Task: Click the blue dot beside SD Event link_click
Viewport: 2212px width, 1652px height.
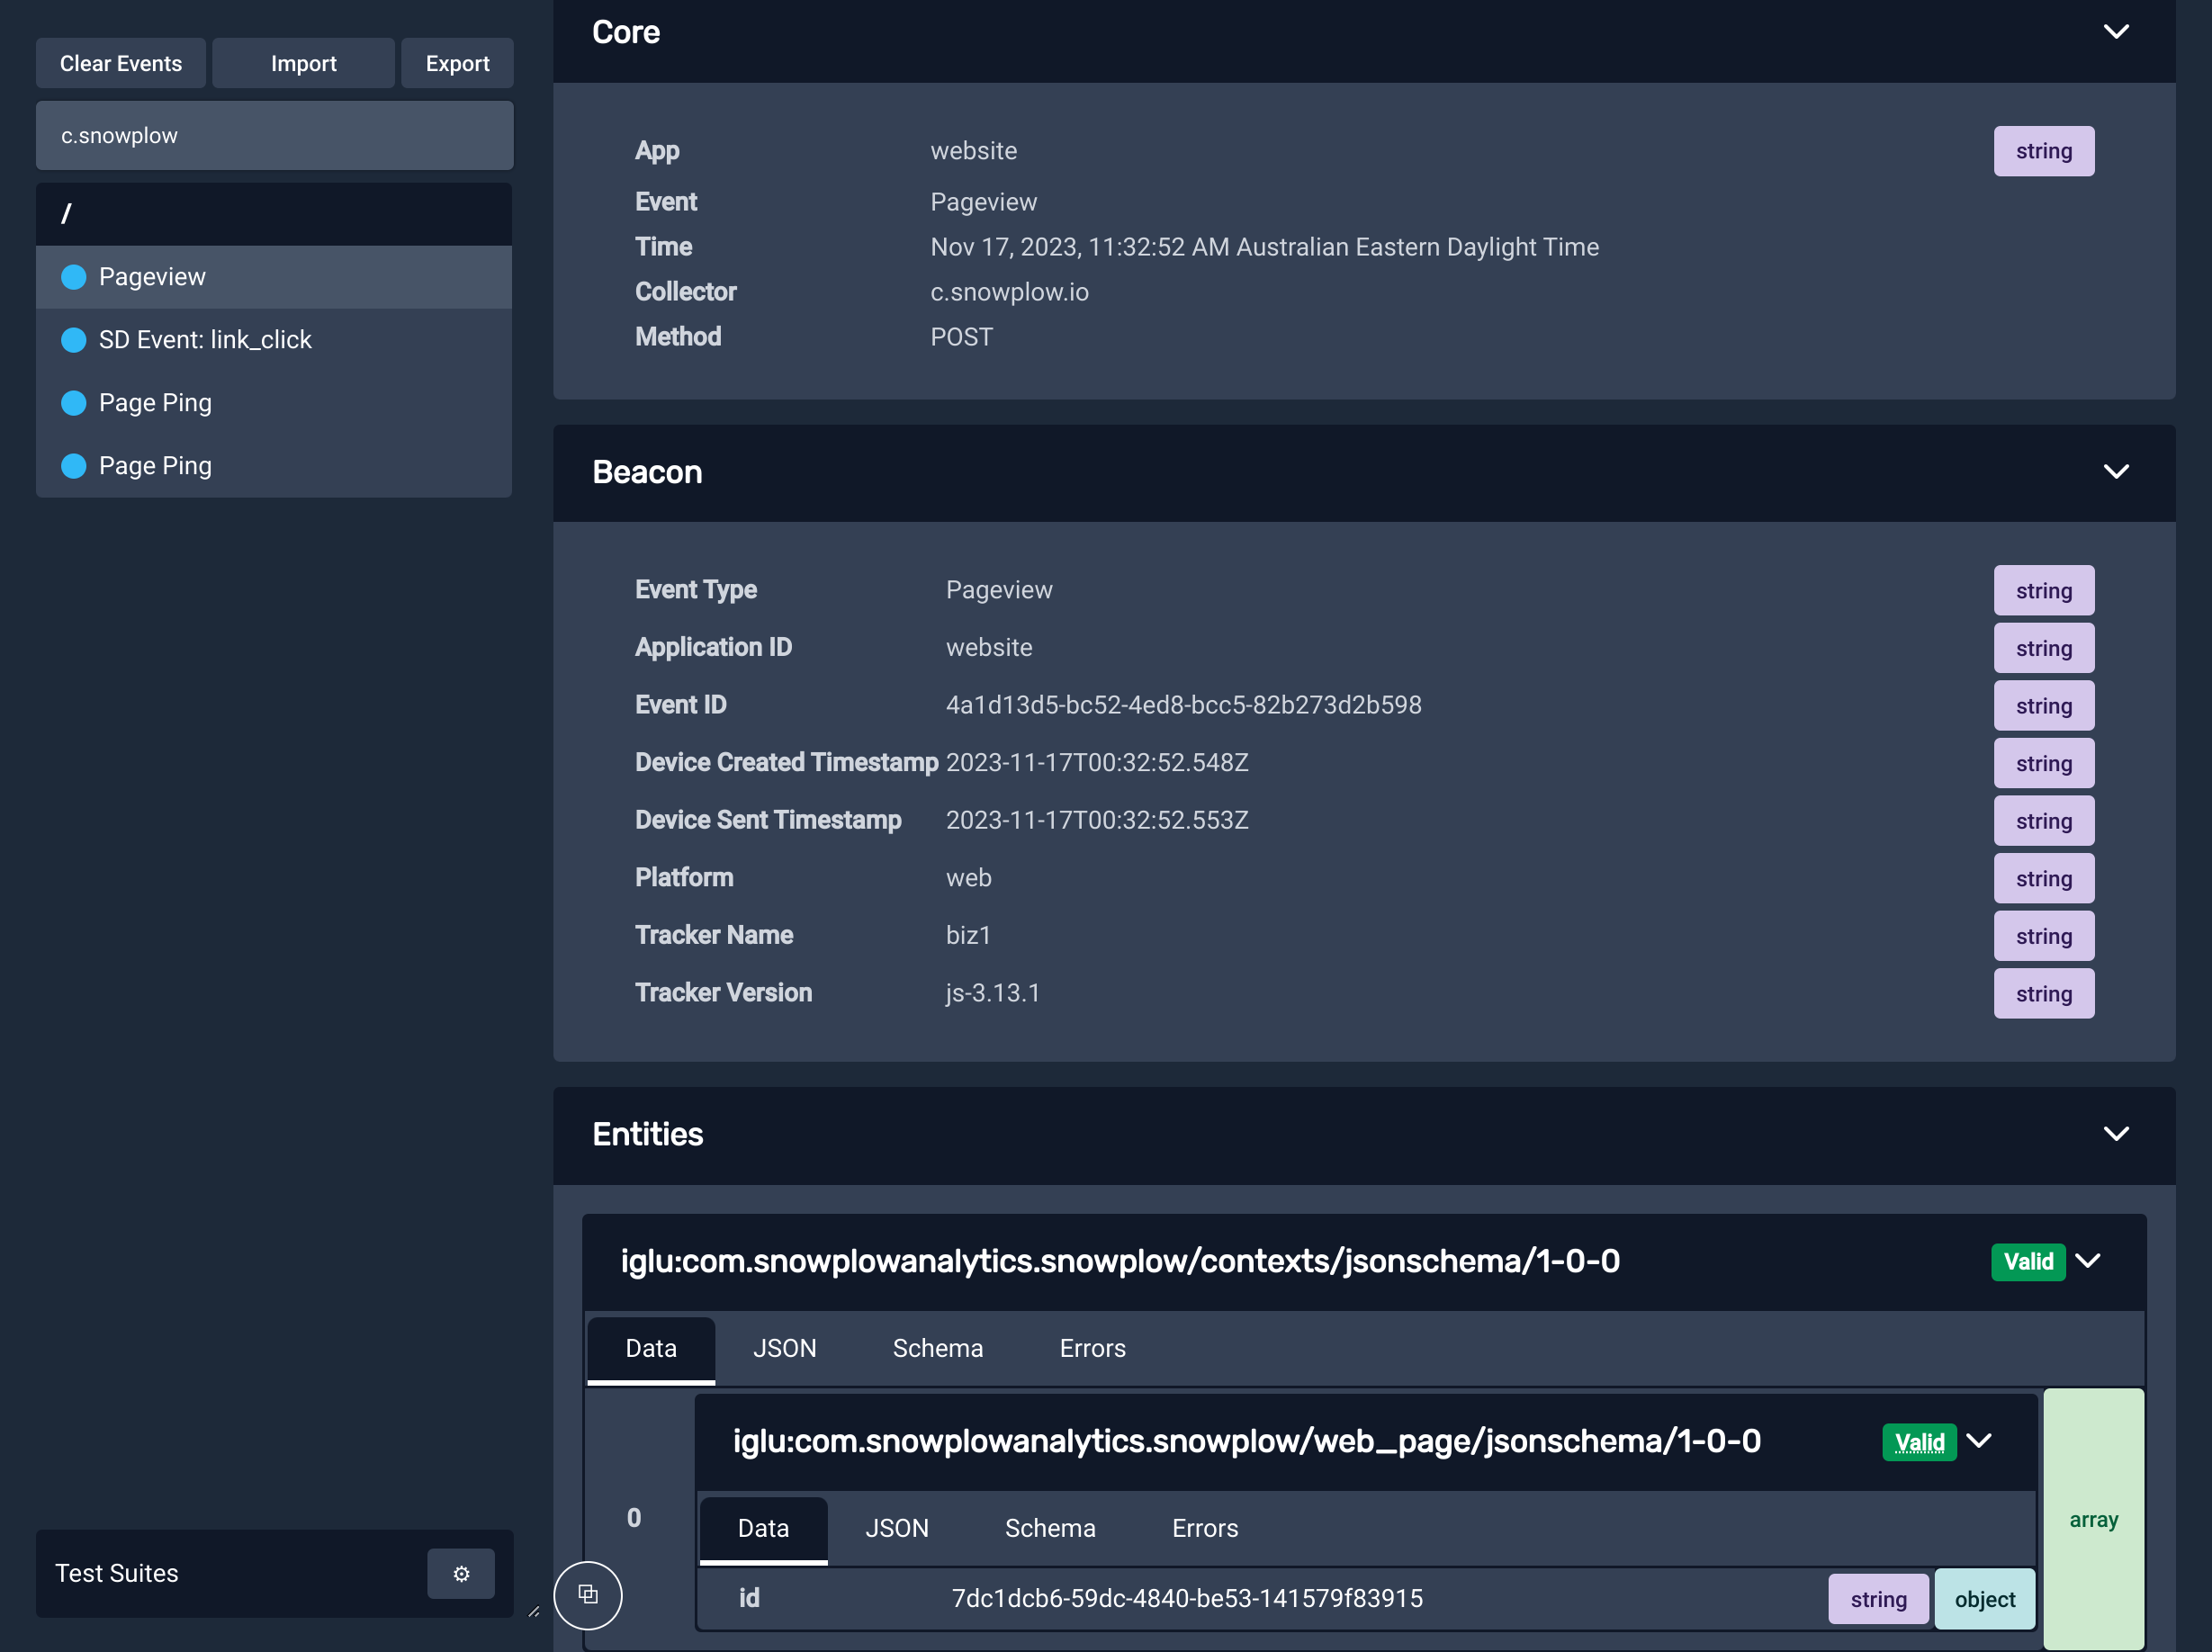Action: click(74, 340)
